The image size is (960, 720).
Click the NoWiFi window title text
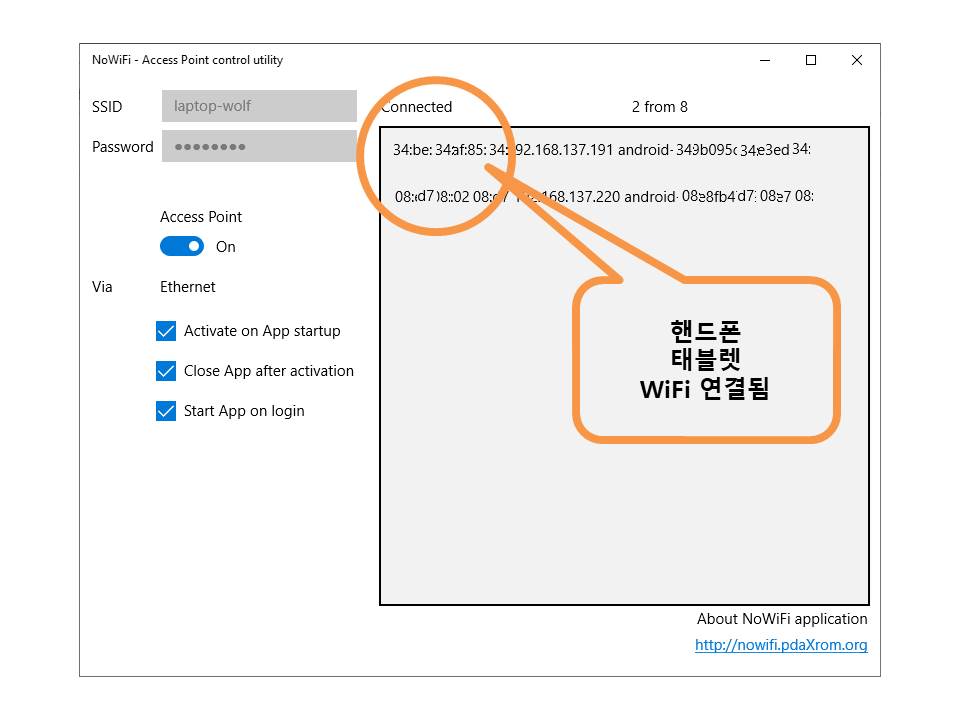(x=187, y=60)
